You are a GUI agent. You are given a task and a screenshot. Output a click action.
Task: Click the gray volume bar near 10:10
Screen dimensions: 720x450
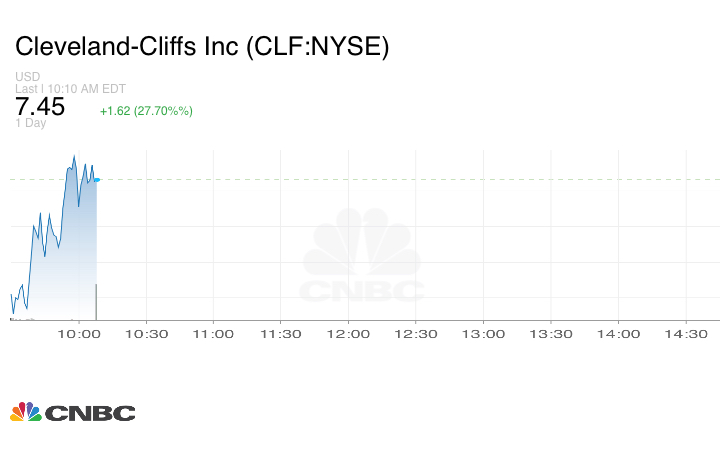click(96, 302)
